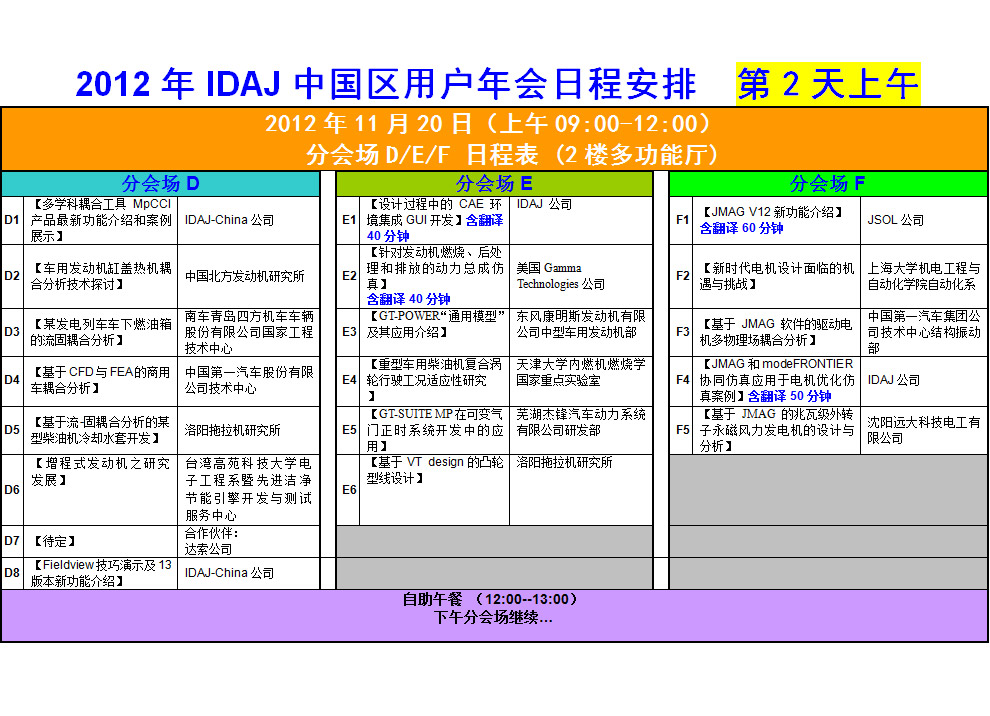Click the blue "40 分钟" note in row E1
This screenshot has width=990, height=716.
pos(388,236)
